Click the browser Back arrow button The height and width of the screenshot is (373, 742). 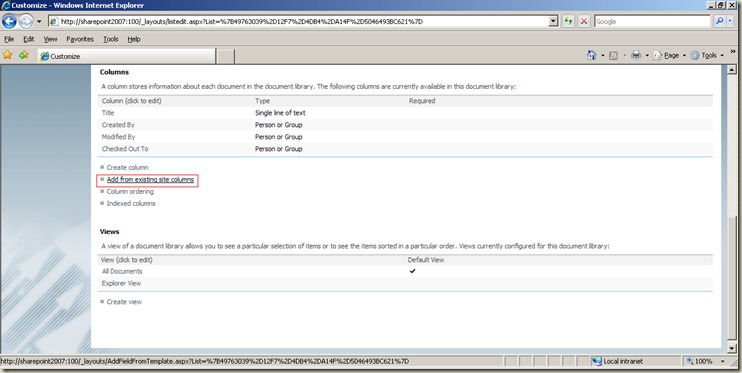click(x=9, y=21)
